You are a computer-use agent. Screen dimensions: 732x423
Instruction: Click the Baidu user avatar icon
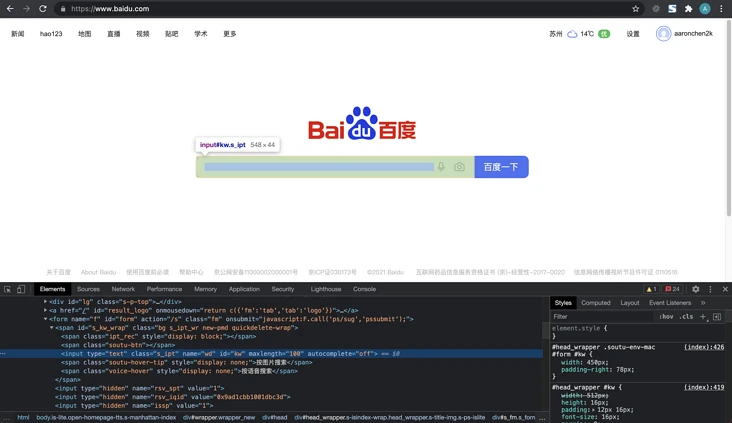[x=663, y=34]
